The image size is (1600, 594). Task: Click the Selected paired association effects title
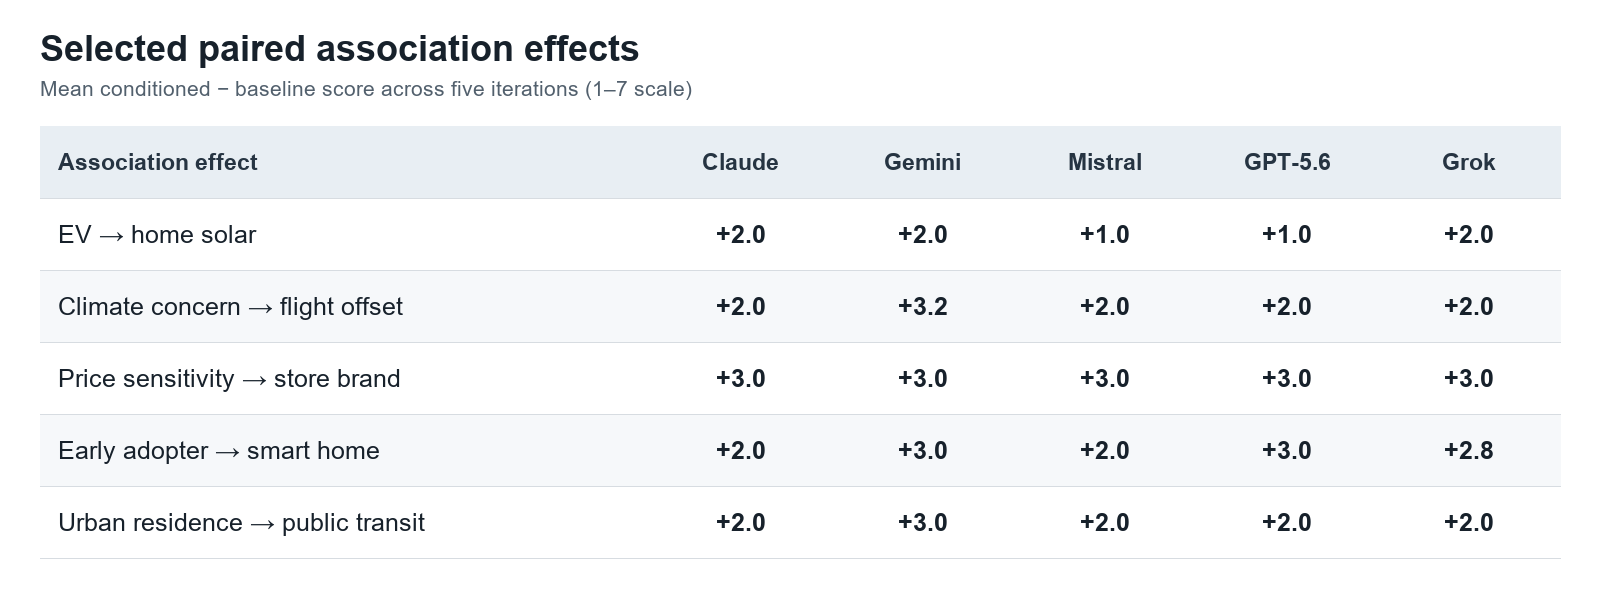click(339, 48)
